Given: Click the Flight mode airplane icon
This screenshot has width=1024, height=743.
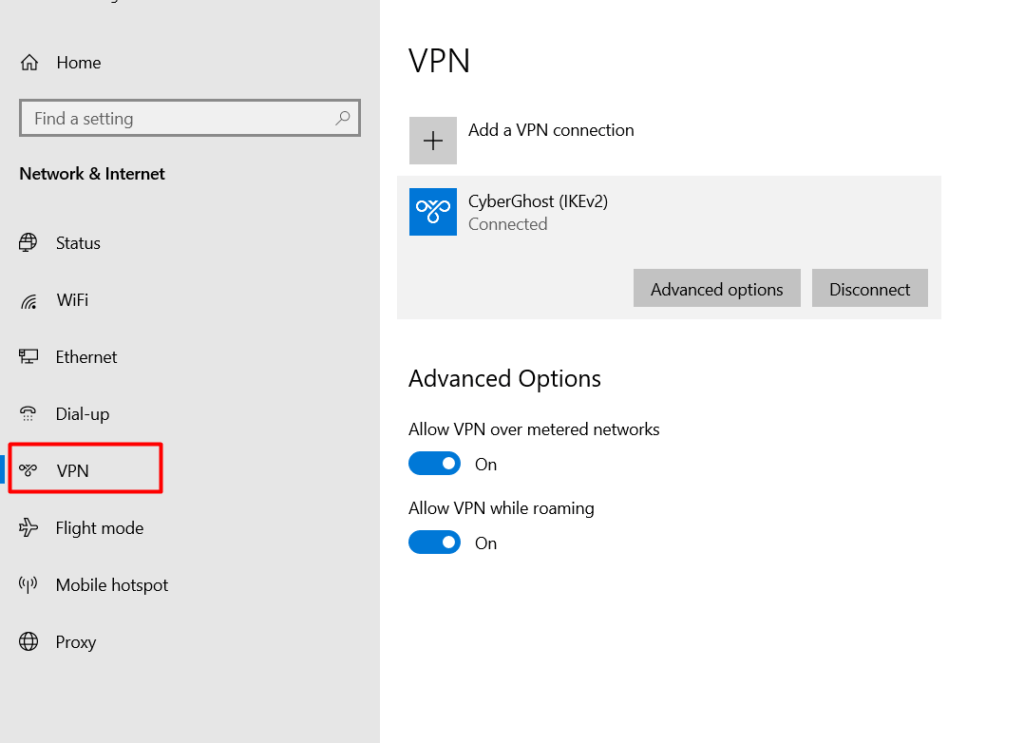Looking at the screenshot, I should coord(28,527).
